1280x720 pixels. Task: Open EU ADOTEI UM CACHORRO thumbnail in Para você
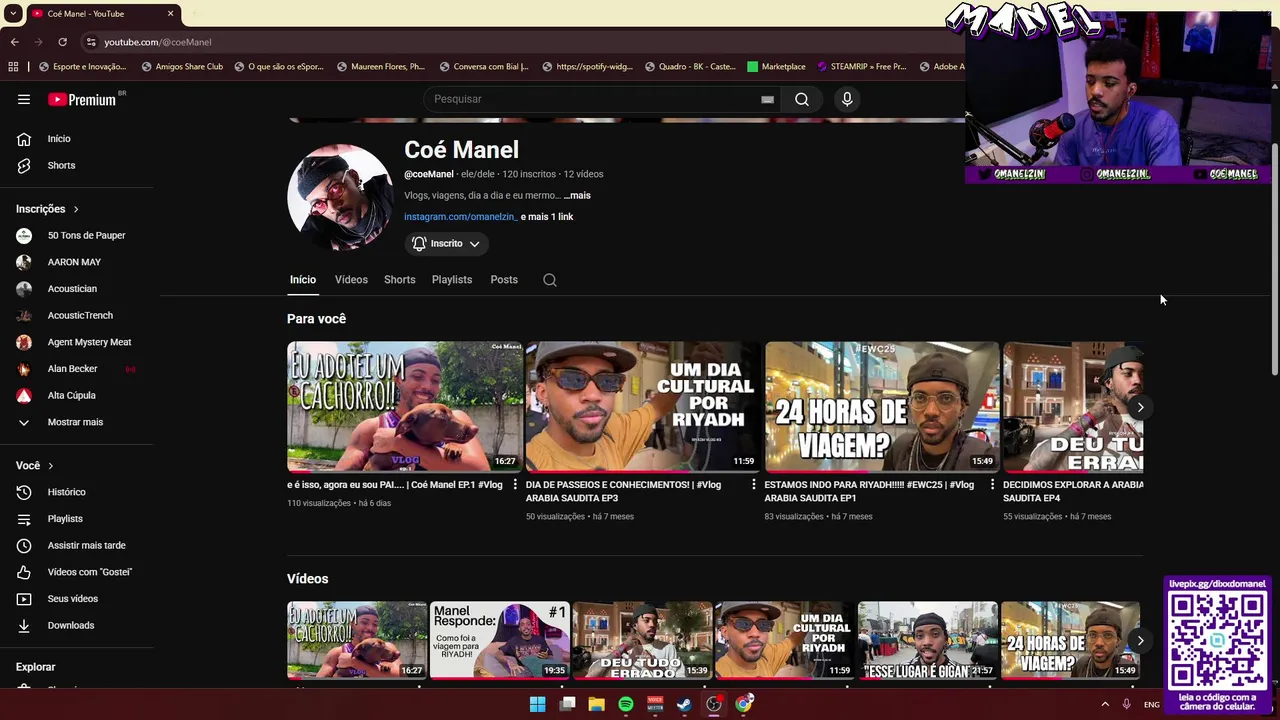[405, 407]
